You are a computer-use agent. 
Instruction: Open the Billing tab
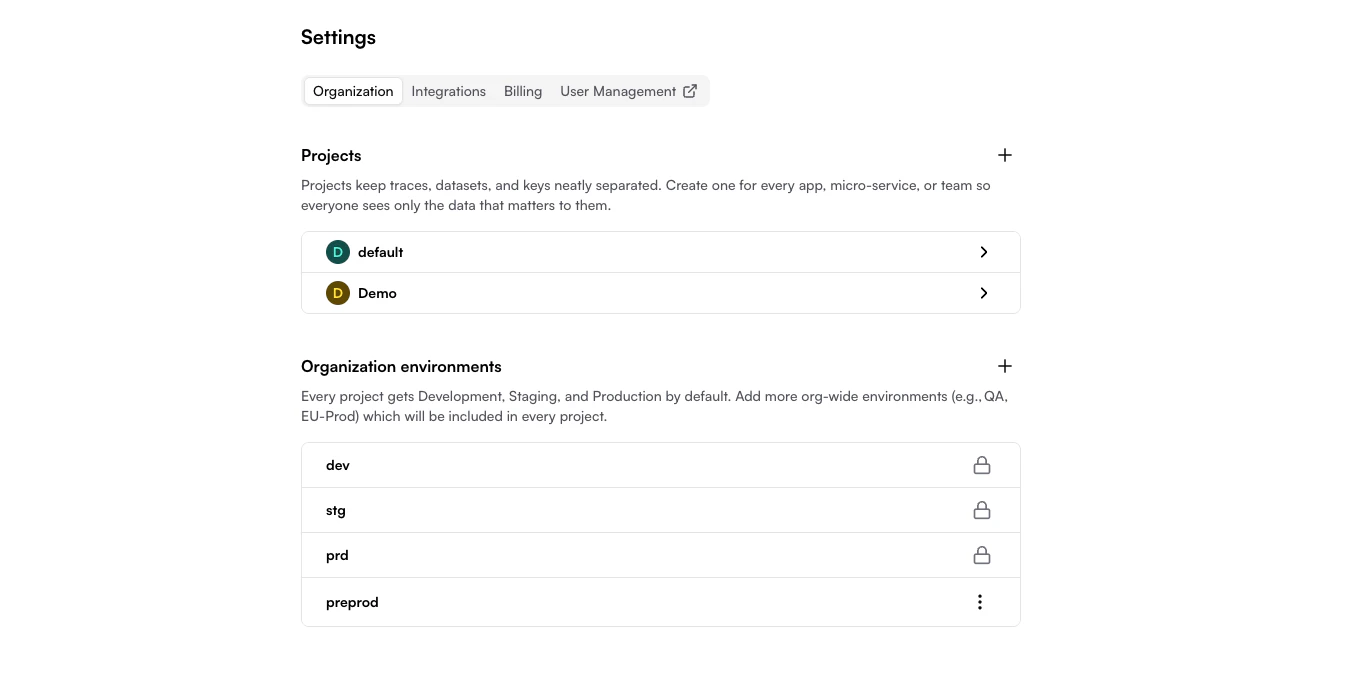[x=523, y=91]
